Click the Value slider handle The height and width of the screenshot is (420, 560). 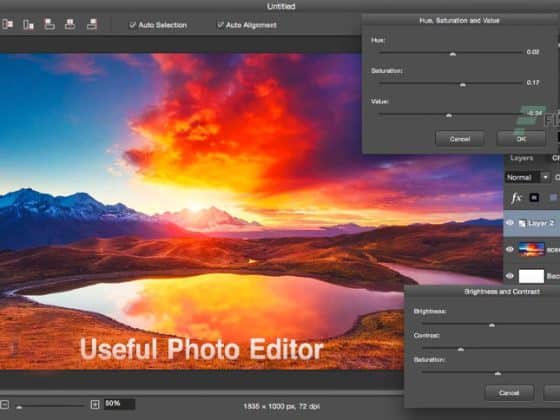click(449, 115)
